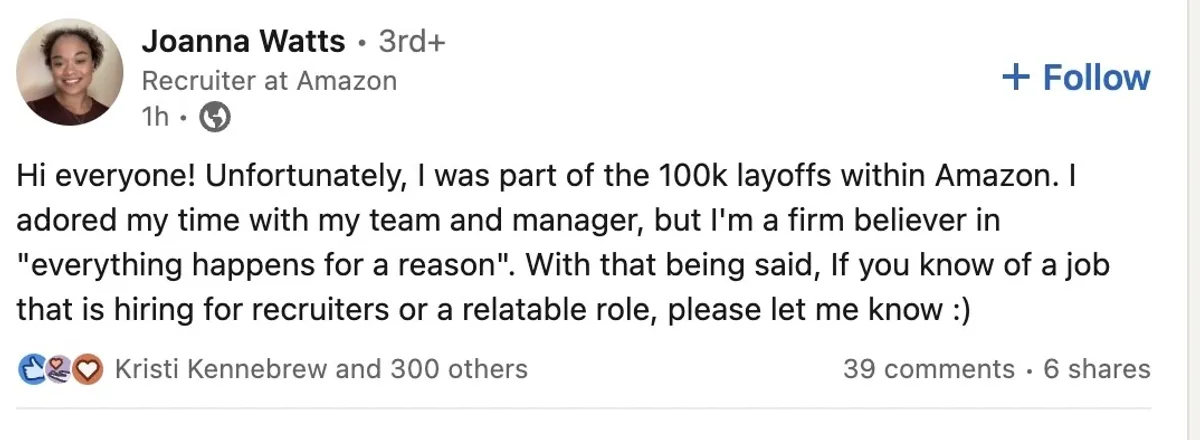View the 6 shares link
The width and height of the screenshot is (1200, 440).
coord(1096,369)
